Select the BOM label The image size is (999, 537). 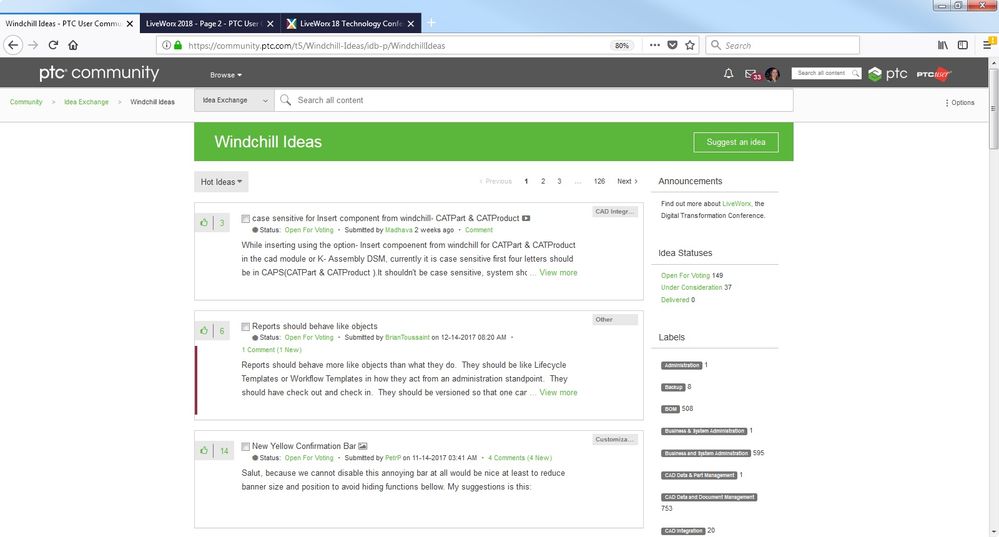coord(670,409)
